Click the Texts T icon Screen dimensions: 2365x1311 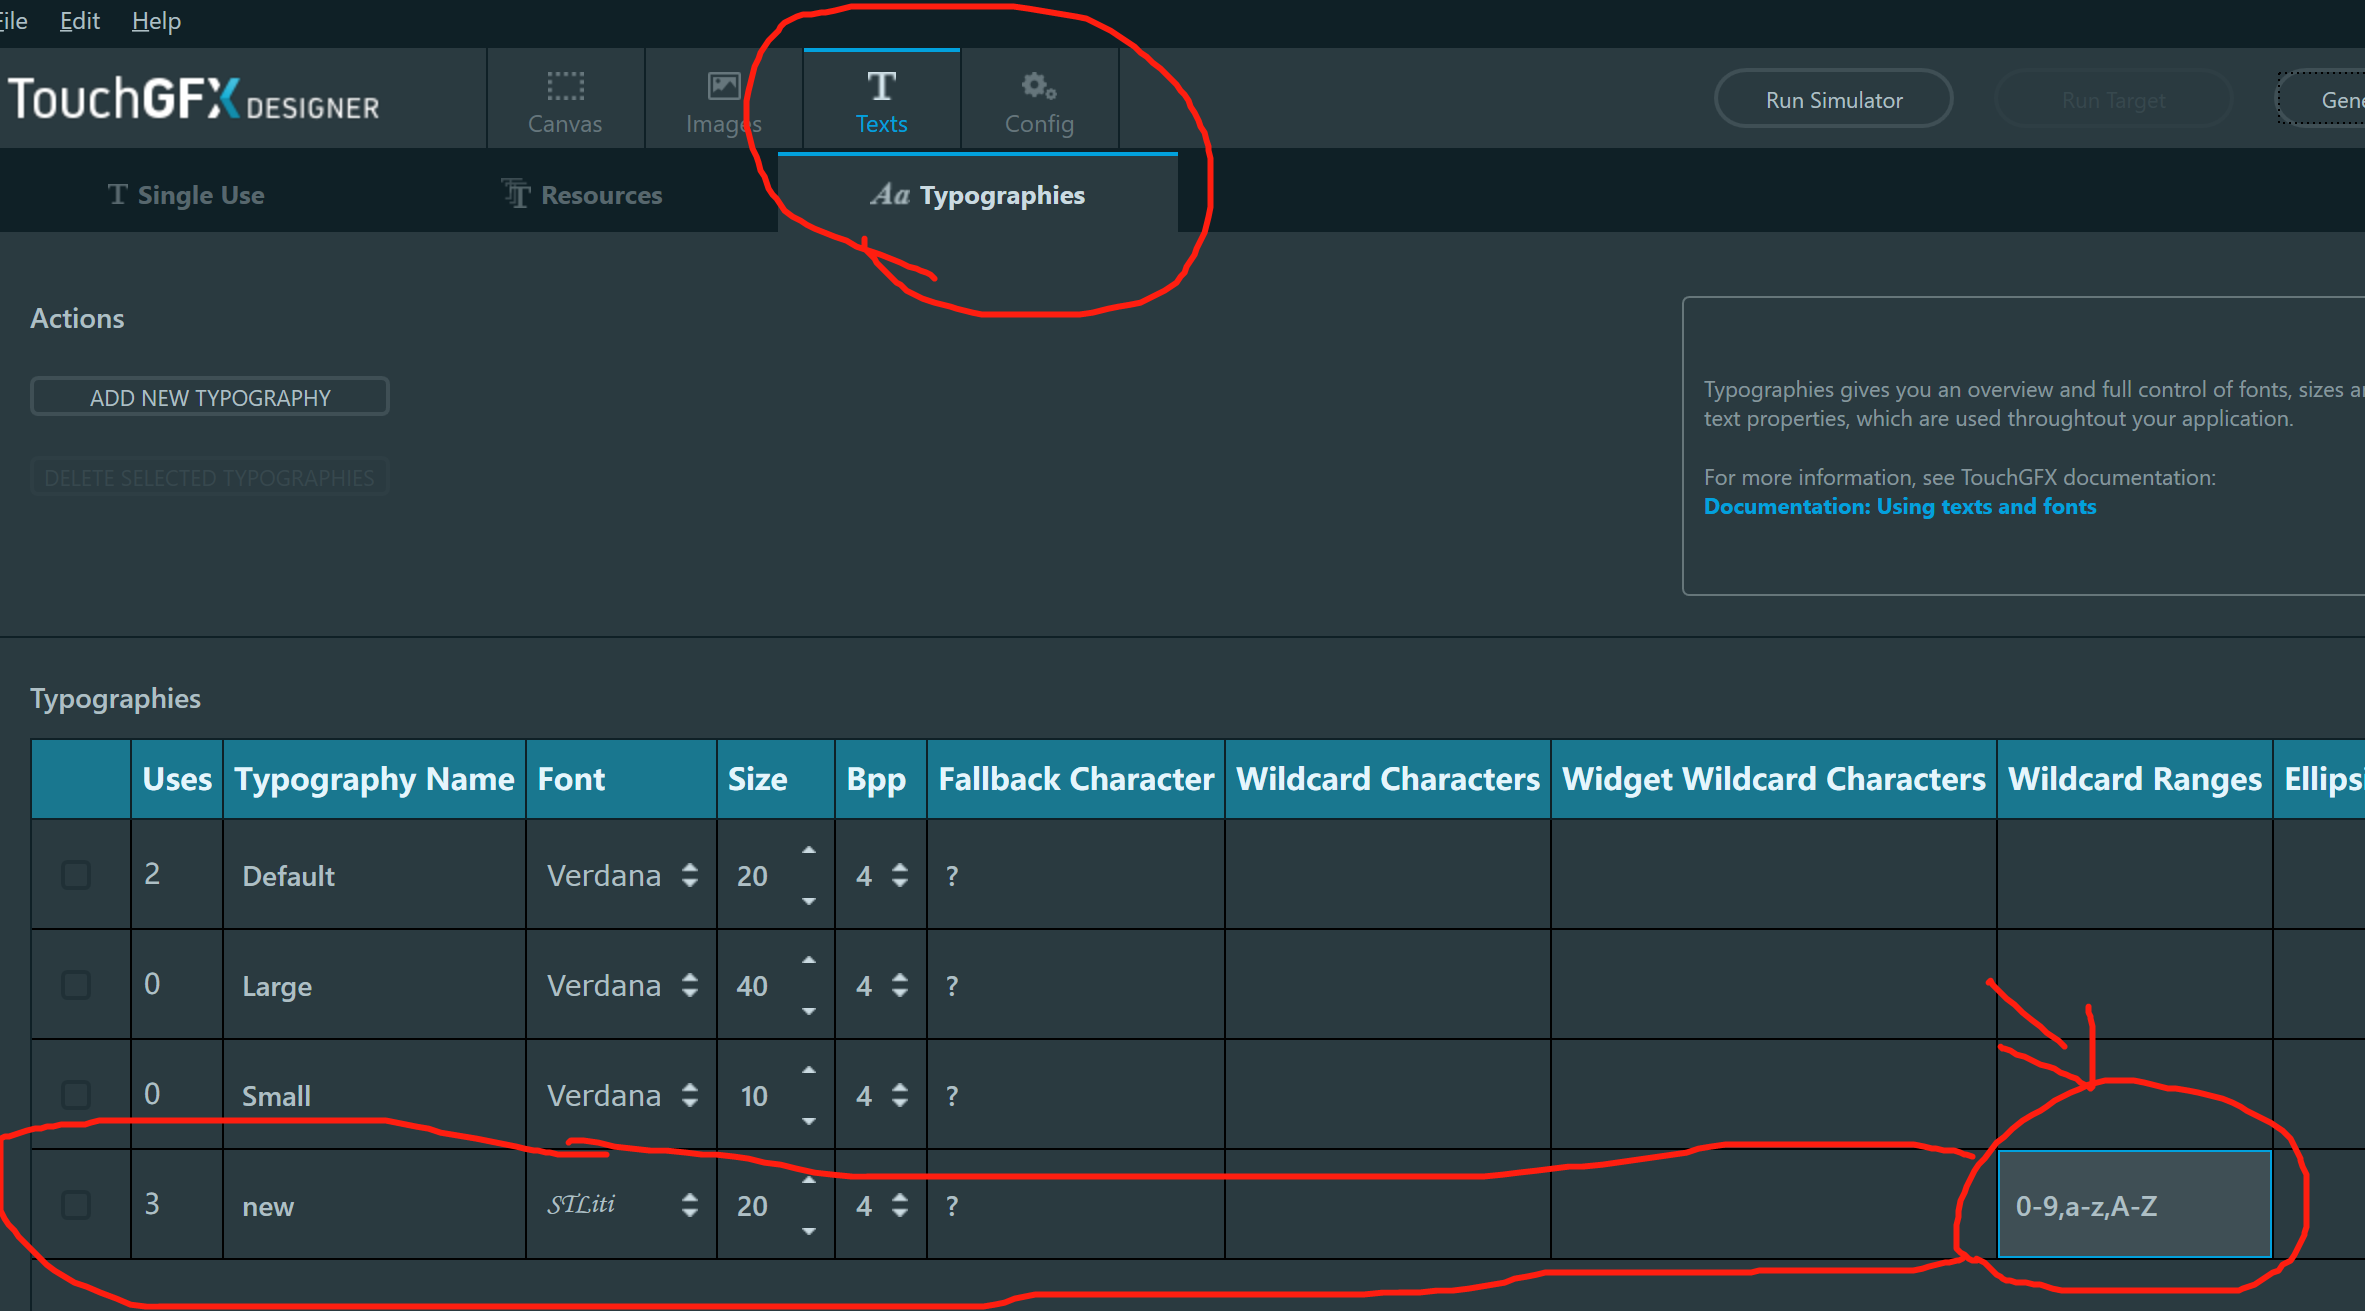(x=881, y=87)
